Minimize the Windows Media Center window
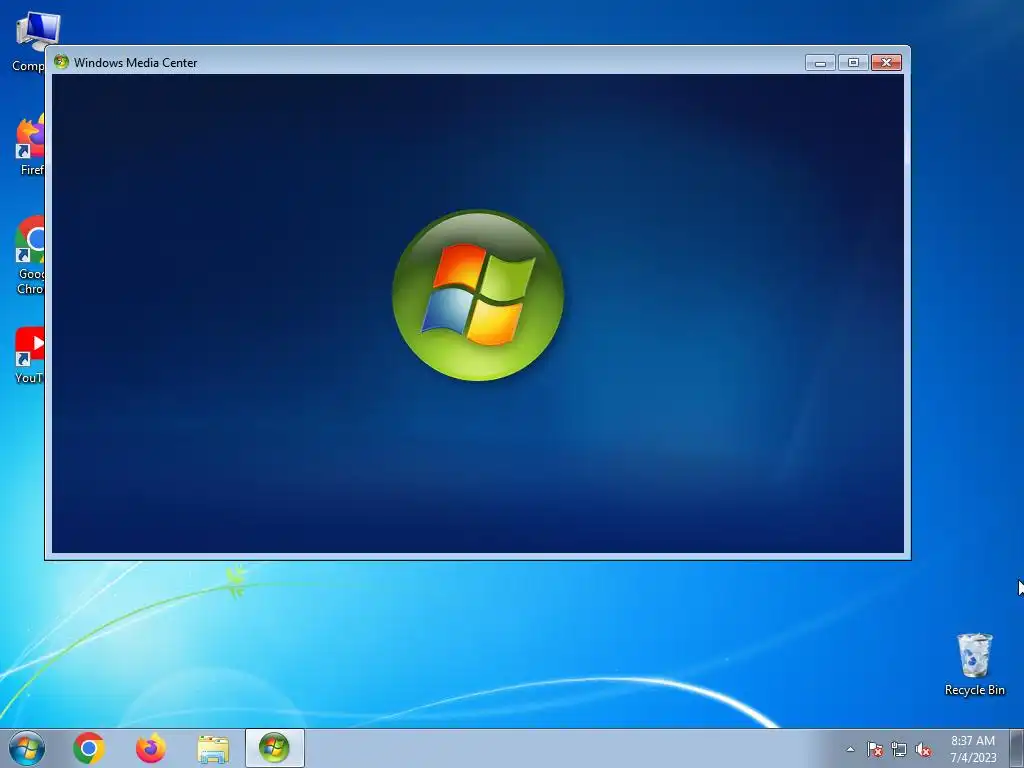The image size is (1024, 768). pos(820,63)
